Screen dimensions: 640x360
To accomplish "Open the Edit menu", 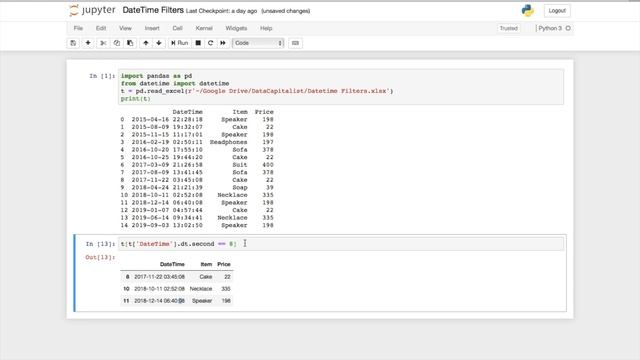I will click(x=101, y=28).
